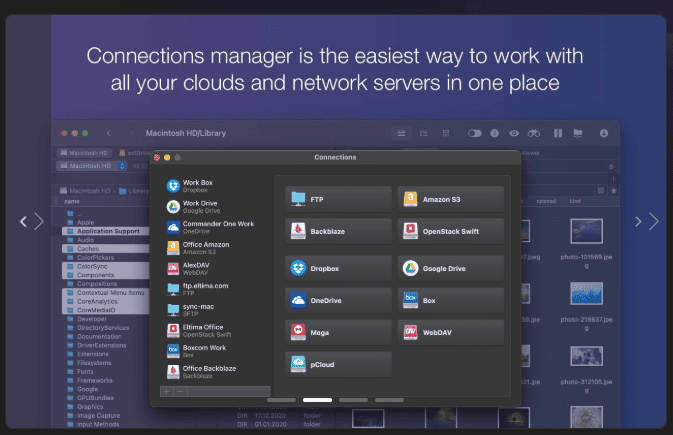Image resolution: width=673 pixels, height=435 pixels.
Task: Open sync-mac SFTP connection
Action: [212, 310]
